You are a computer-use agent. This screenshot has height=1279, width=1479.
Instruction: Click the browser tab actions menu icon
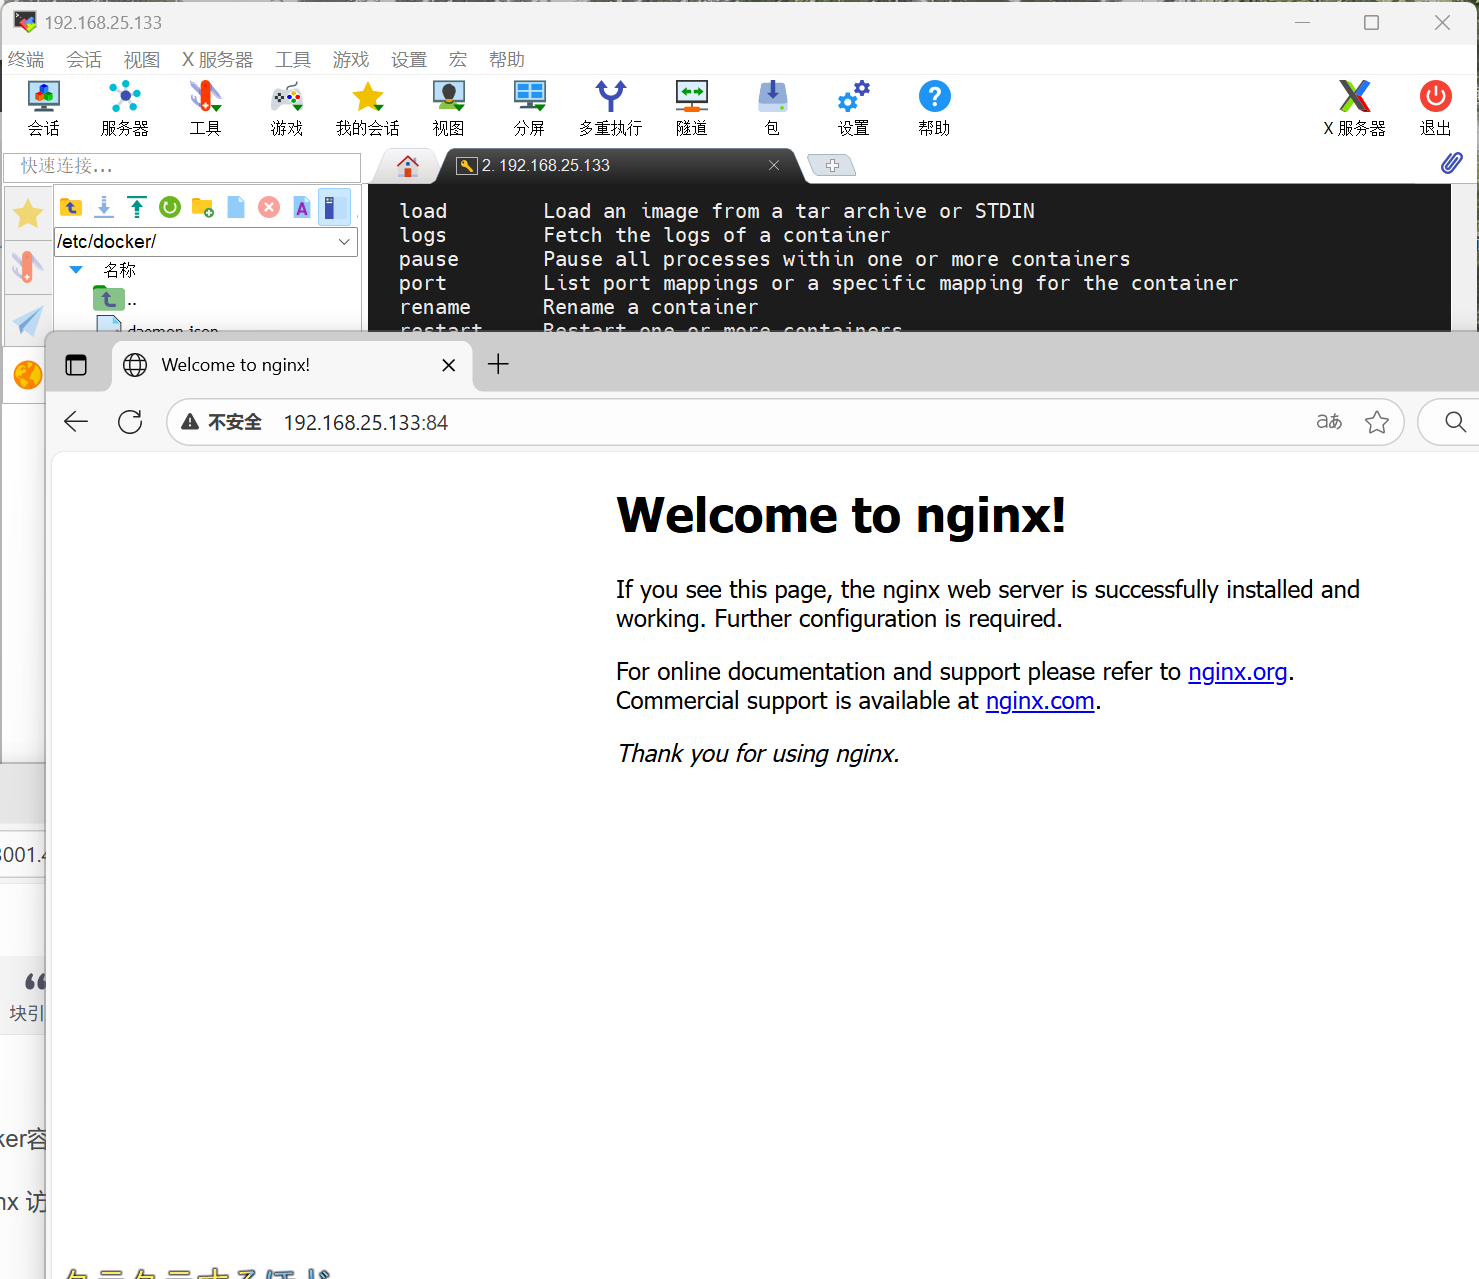coord(76,365)
